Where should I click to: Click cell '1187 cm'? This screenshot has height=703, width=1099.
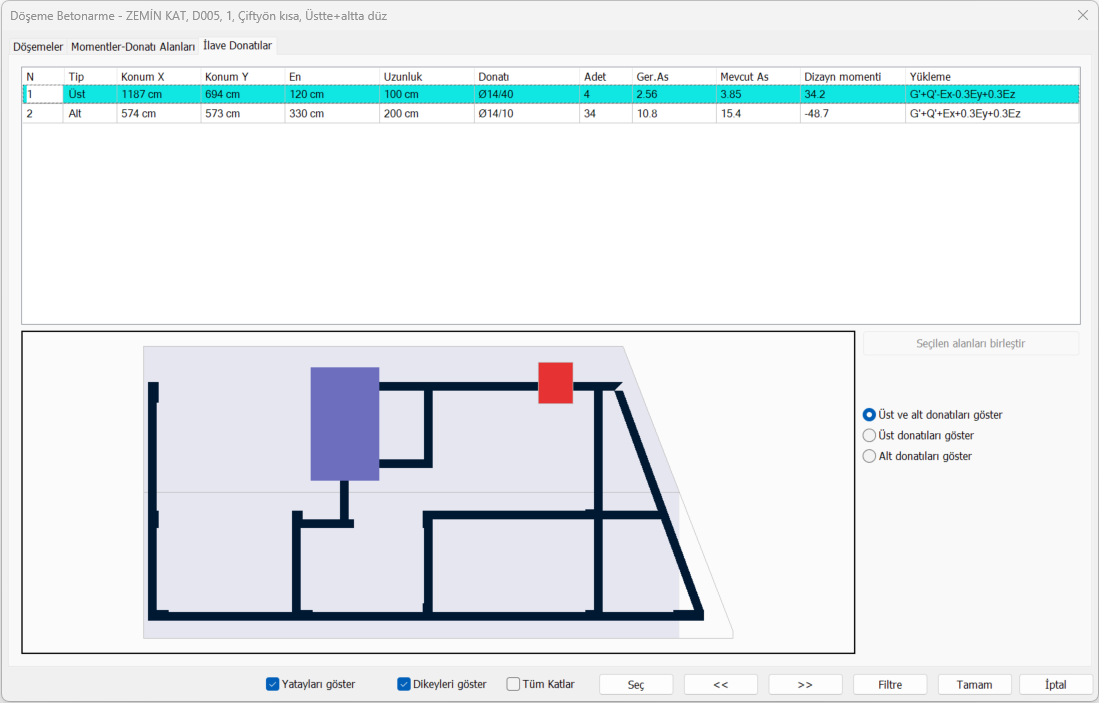coord(158,94)
